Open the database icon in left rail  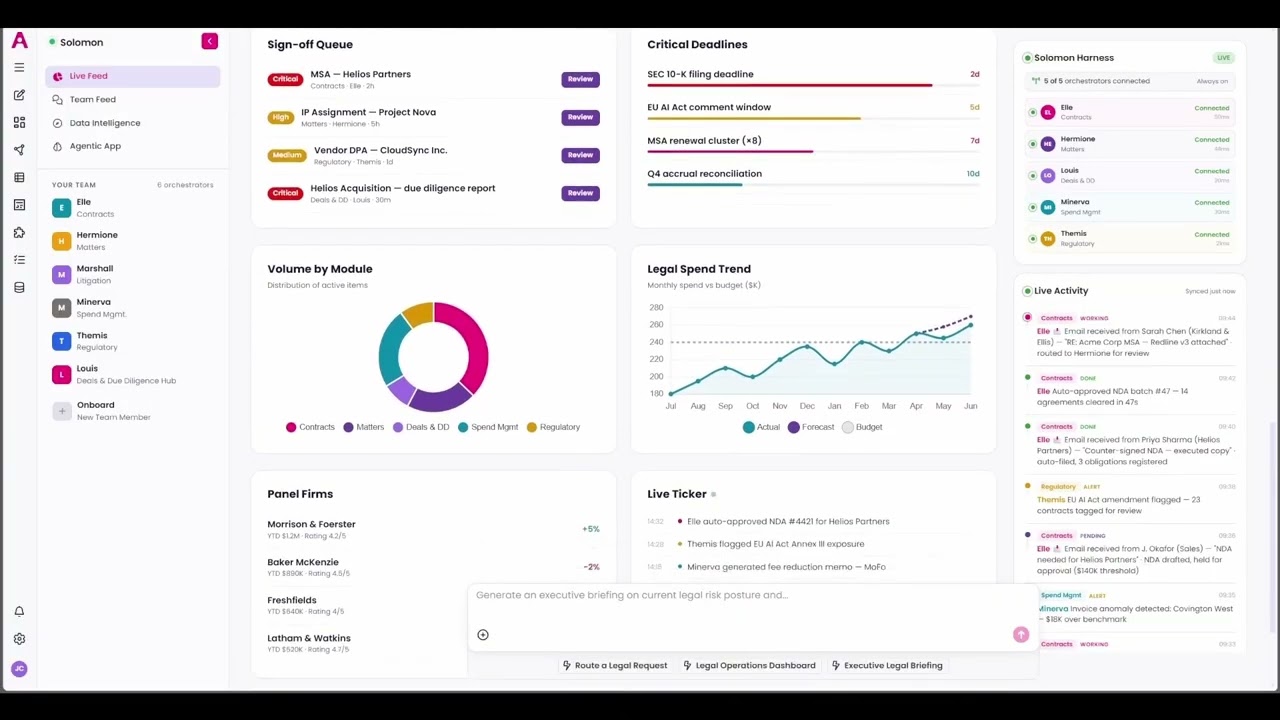click(x=19, y=288)
